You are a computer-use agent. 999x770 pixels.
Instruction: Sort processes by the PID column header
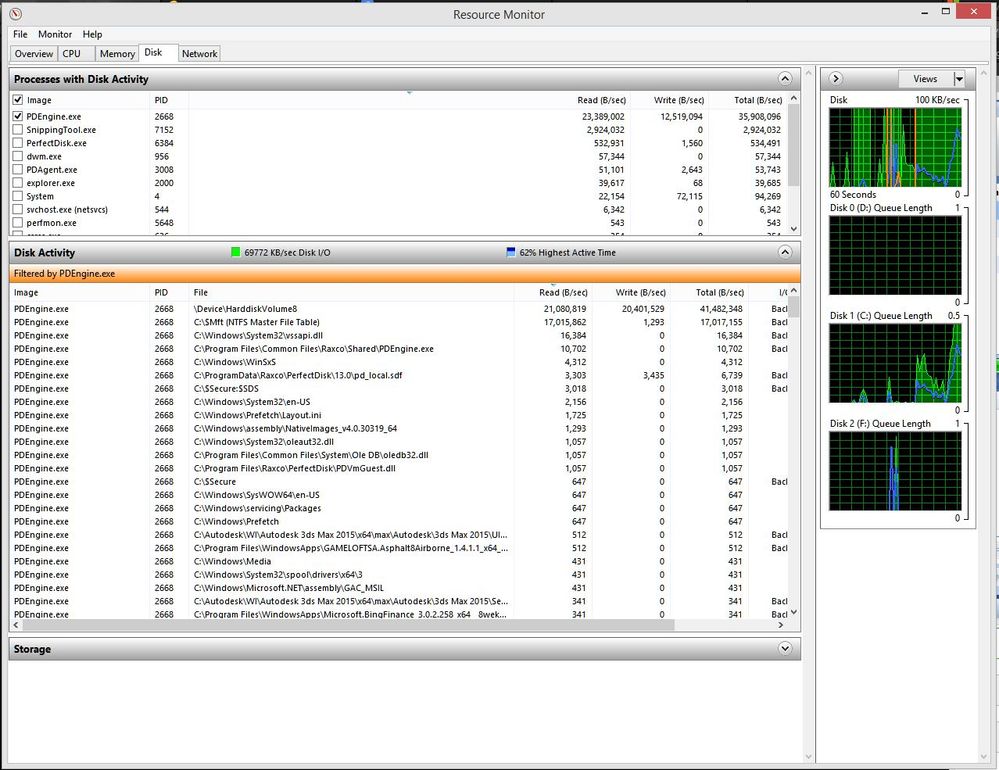pyautogui.click(x=161, y=100)
